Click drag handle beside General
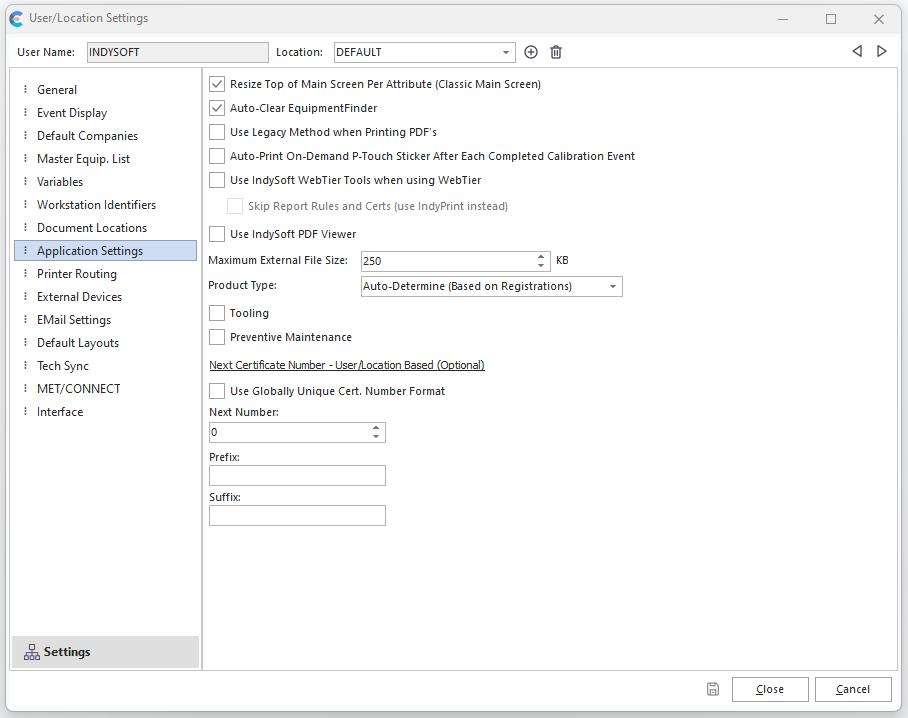 25,89
